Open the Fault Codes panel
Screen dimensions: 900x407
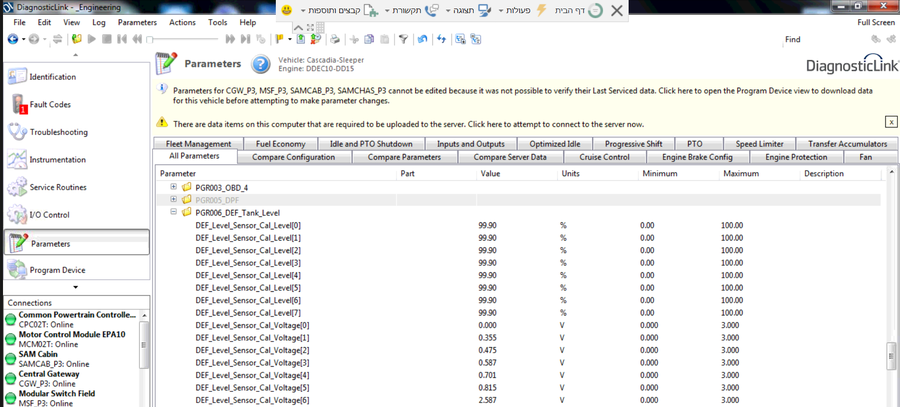(x=76, y=104)
